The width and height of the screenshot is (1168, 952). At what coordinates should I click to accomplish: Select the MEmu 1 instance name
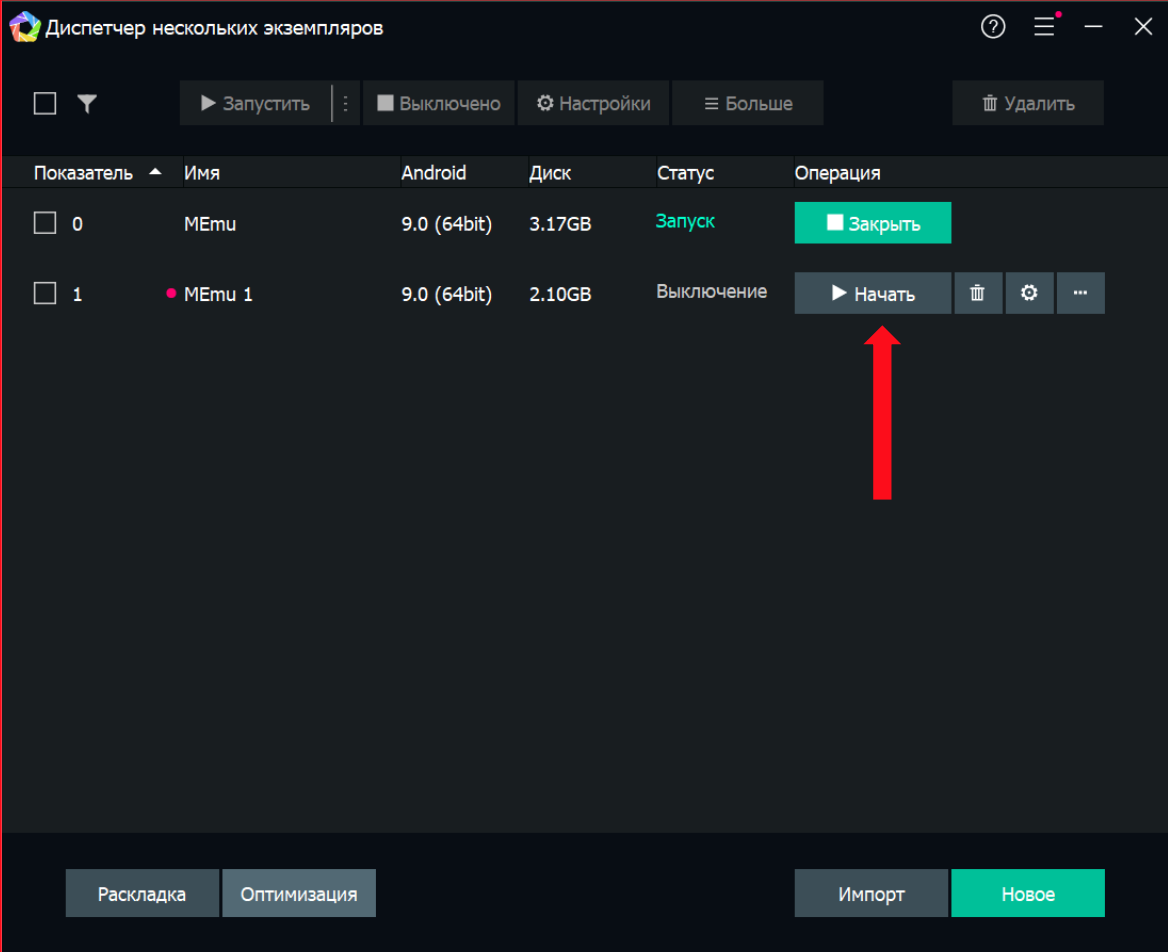point(218,294)
